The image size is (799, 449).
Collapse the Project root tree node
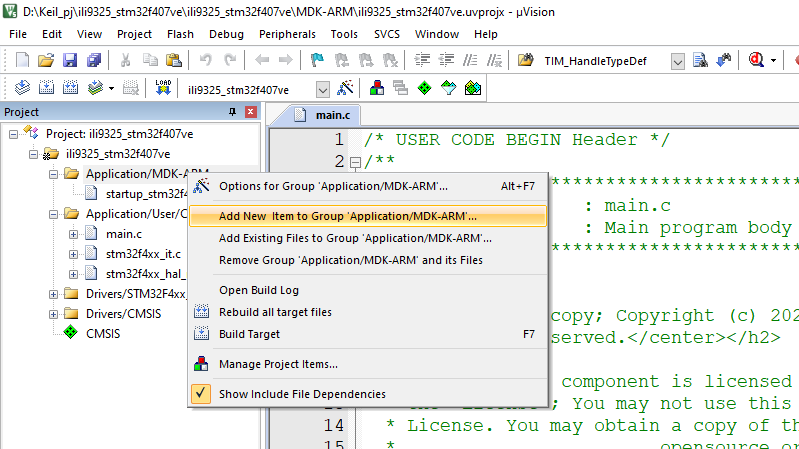[13, 134]
